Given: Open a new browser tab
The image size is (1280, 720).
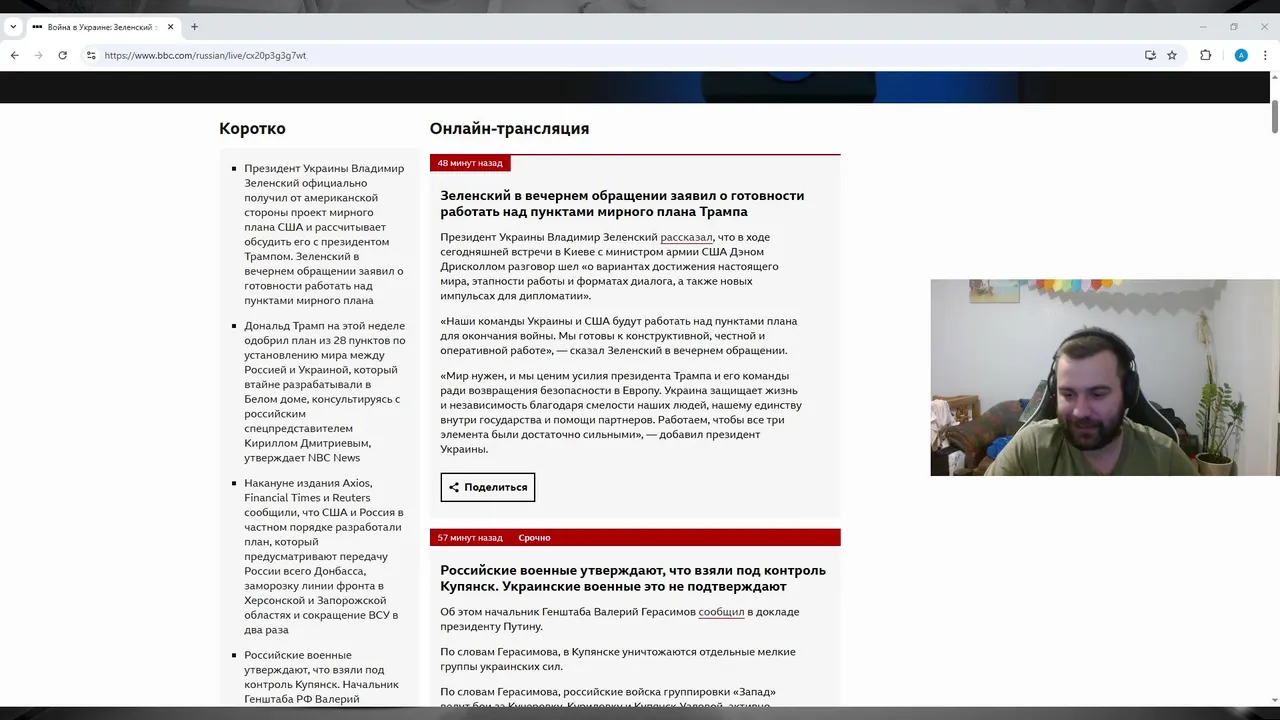Looking at the screenshot, I should click(x=194, y=27).
